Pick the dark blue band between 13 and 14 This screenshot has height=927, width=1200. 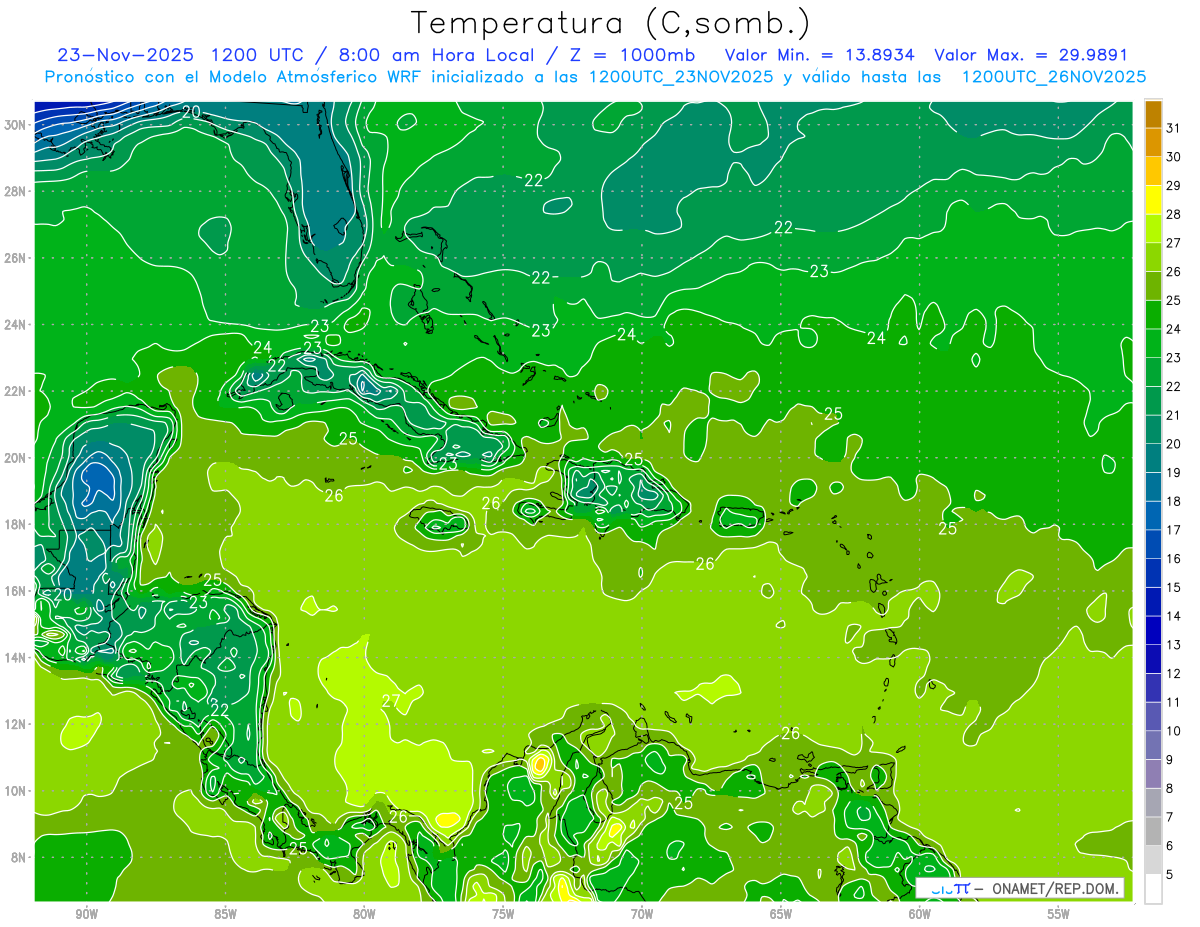pos(1153,631)
